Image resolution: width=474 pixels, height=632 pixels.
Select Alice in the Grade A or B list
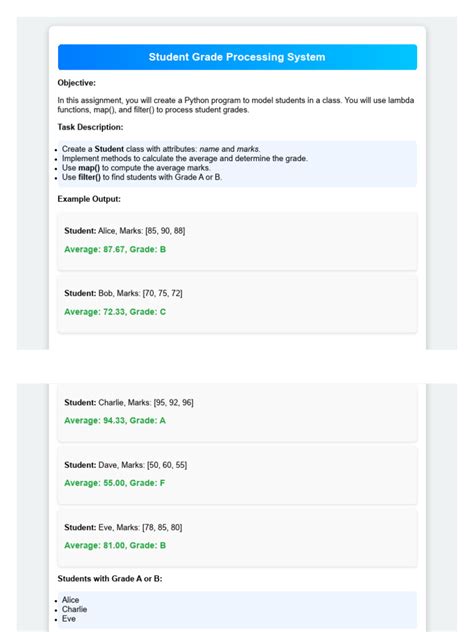coord(71,600)
